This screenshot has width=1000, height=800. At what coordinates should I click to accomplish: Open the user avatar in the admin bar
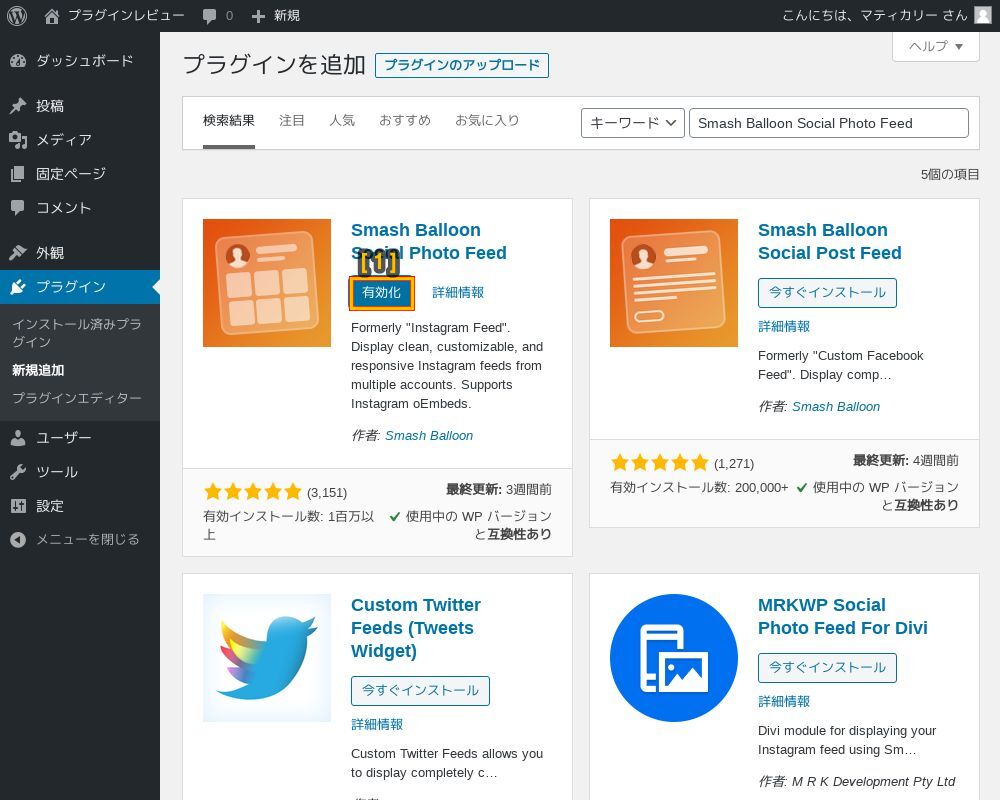click(x=983, y=15)
